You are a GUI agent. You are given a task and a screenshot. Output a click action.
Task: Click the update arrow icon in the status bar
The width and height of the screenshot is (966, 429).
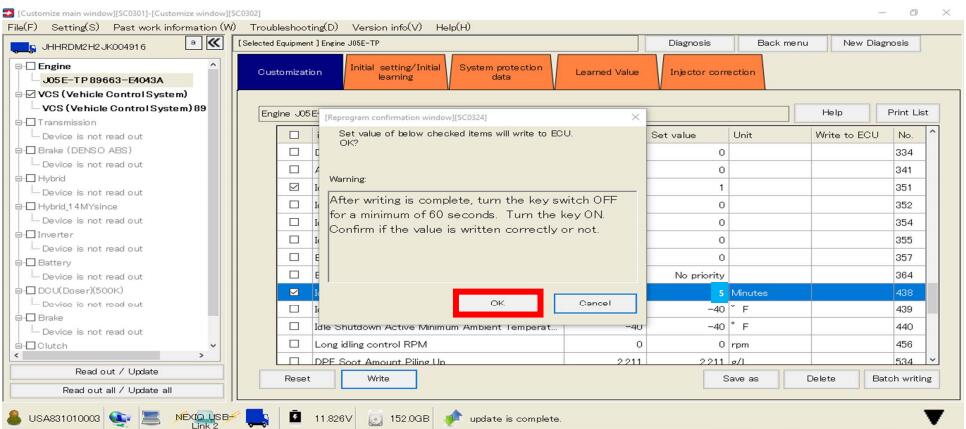click(453, 419)
